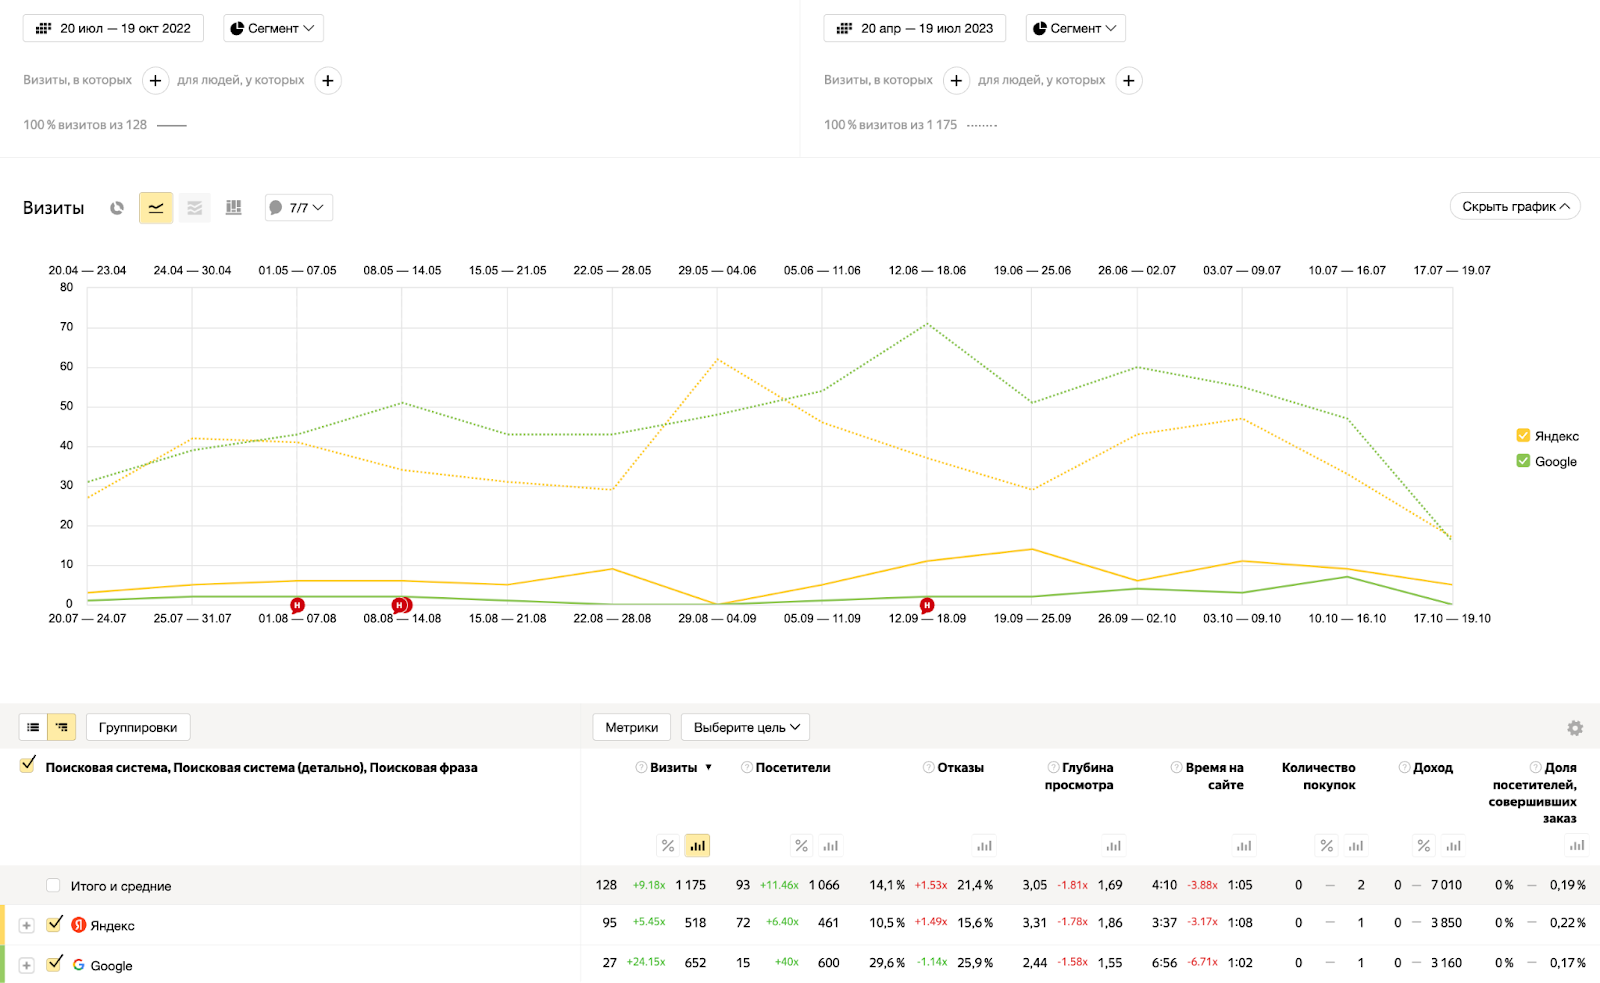The height and width of the screenshot is (983, 1600).
Task: Click the 100 % визитов из 1 175 text
Action: click(890, 125)
